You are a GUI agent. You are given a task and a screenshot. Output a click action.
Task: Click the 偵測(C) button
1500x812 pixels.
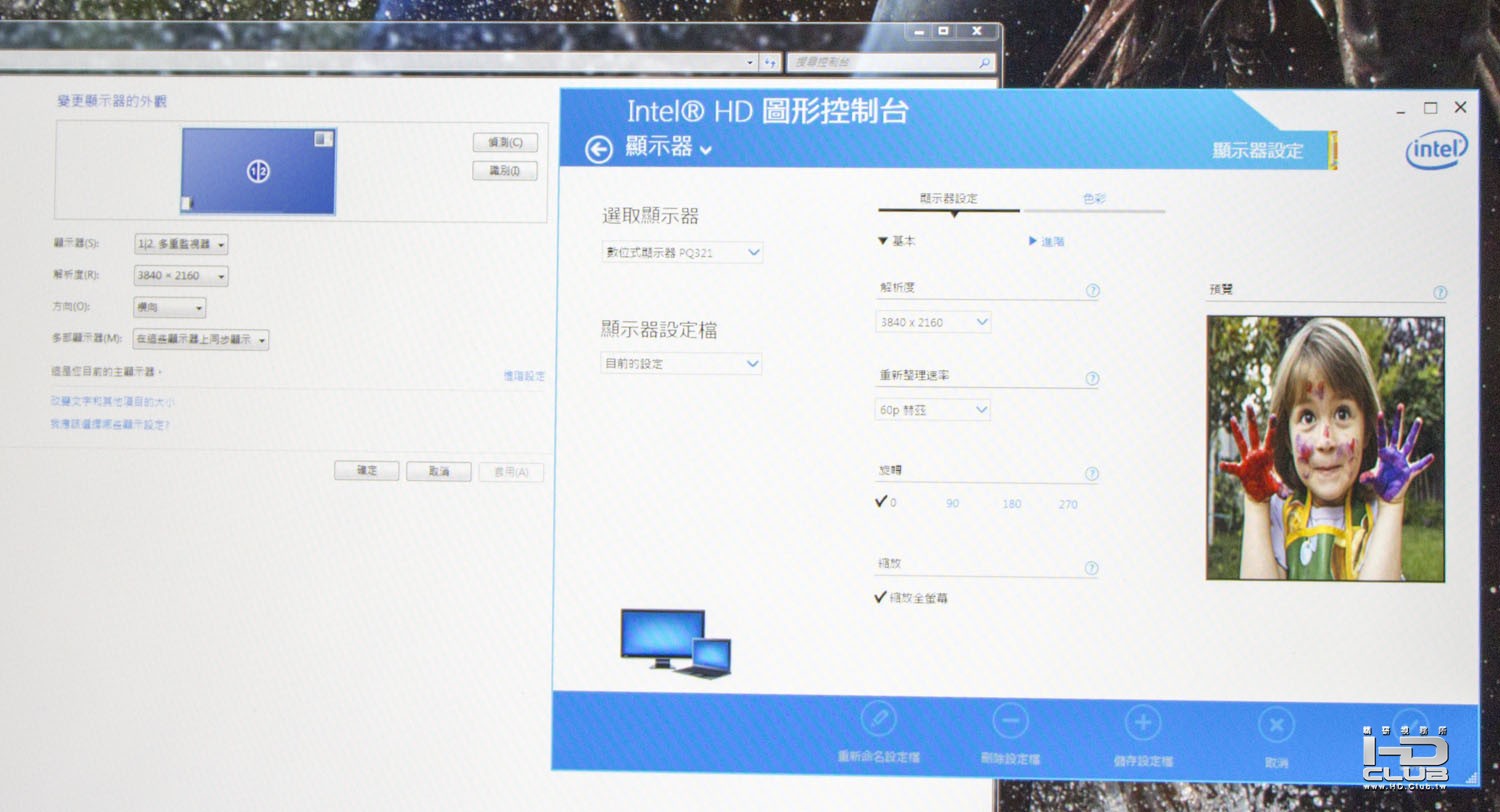pos(505,143)
